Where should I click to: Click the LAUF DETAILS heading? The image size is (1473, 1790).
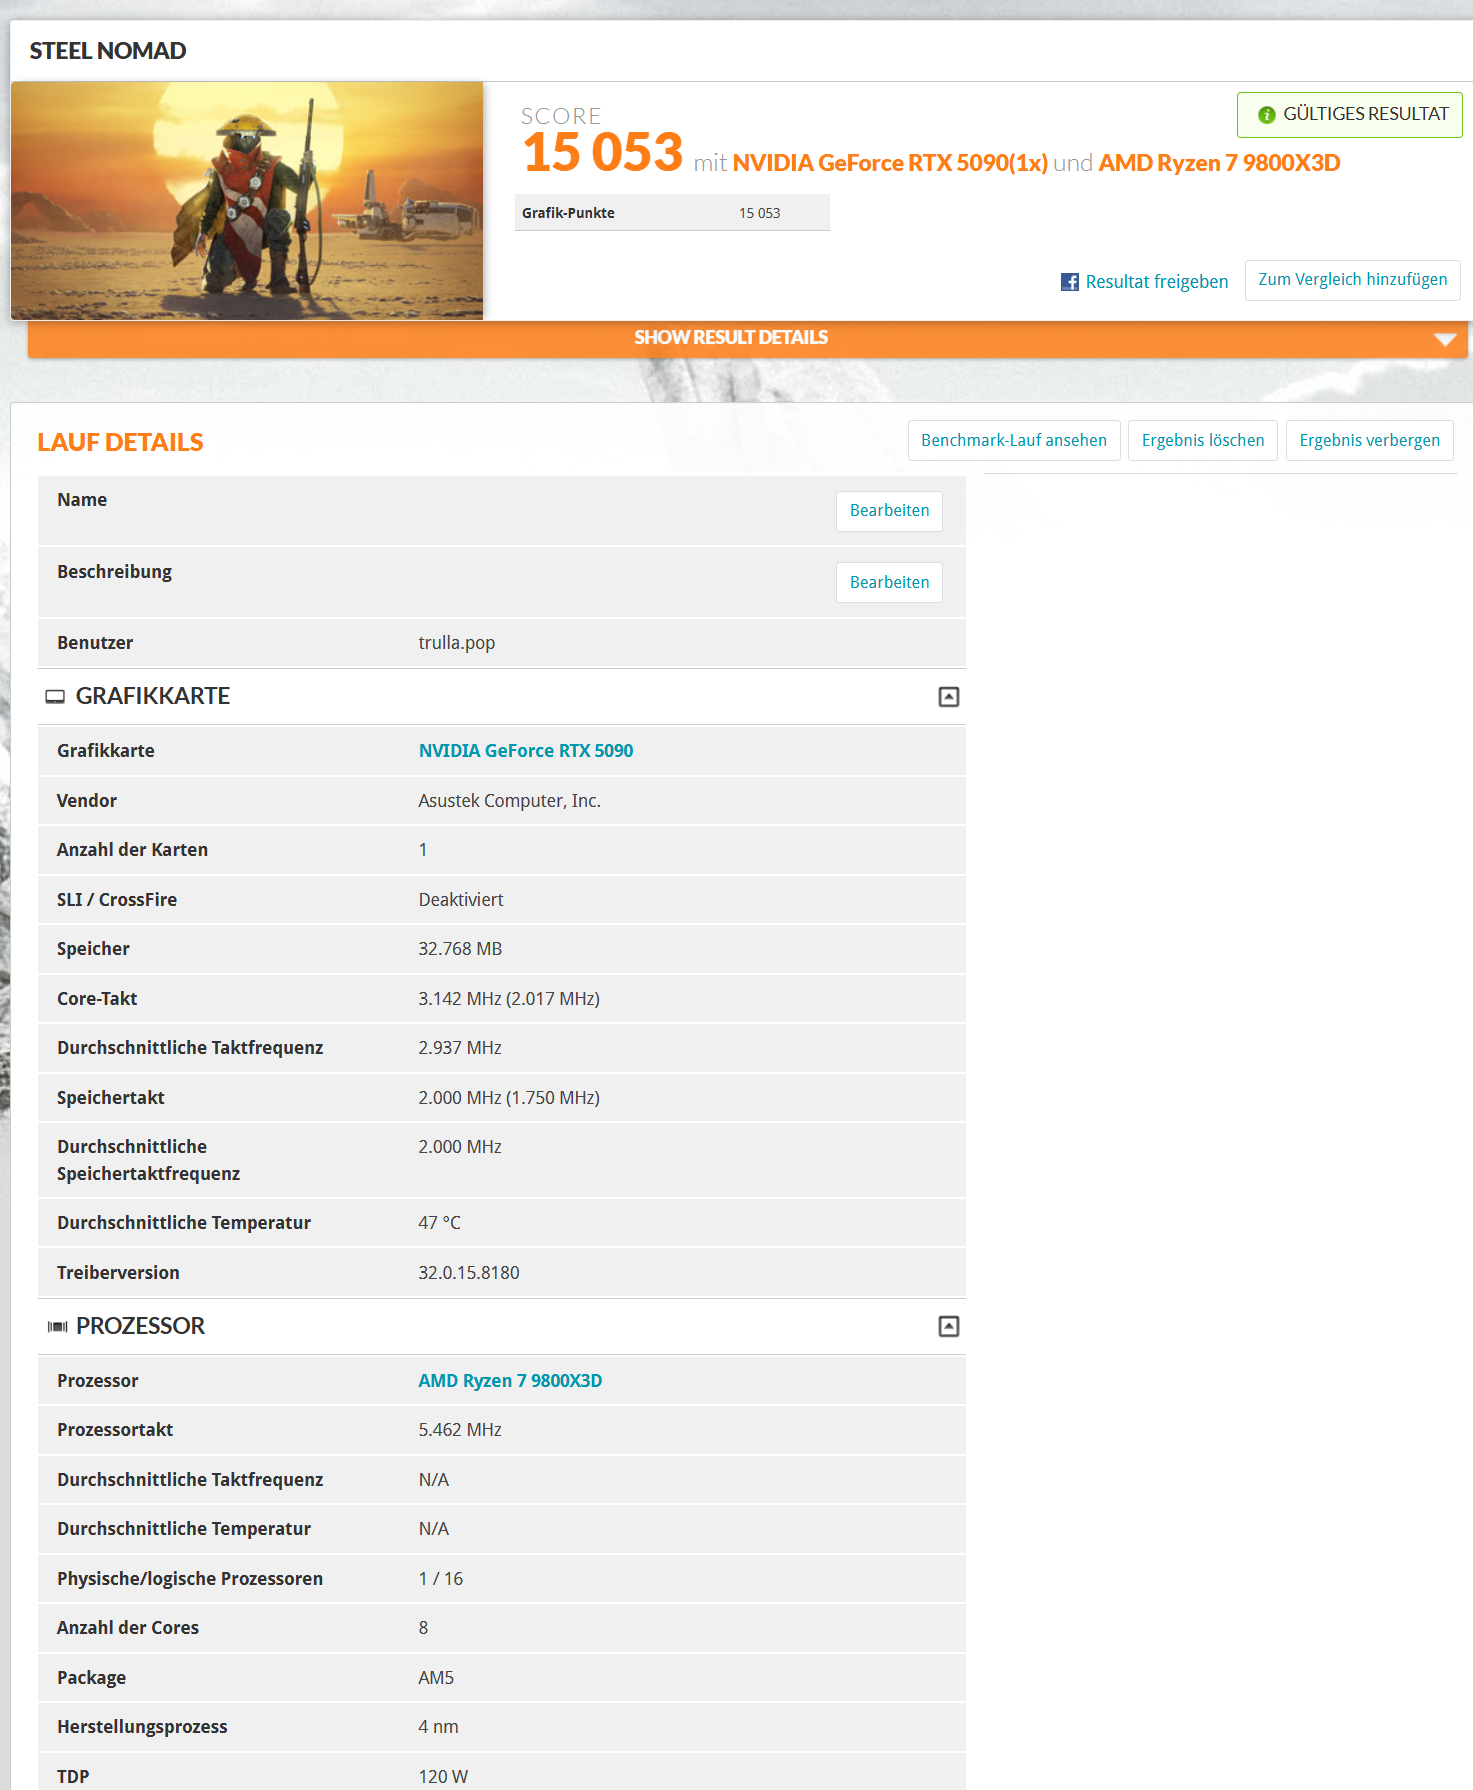click(x=120, y=443)
